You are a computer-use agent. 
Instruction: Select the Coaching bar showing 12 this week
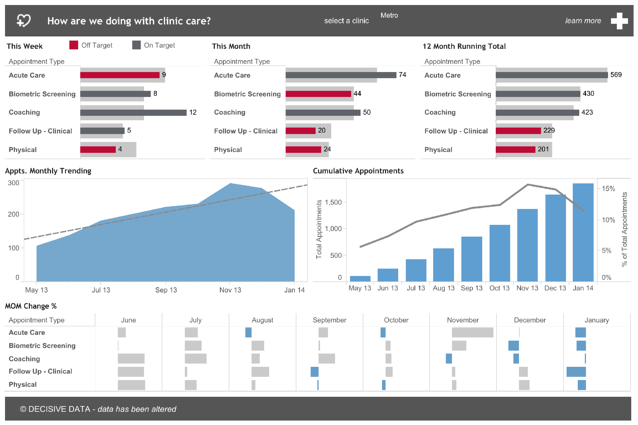point(133,113)
